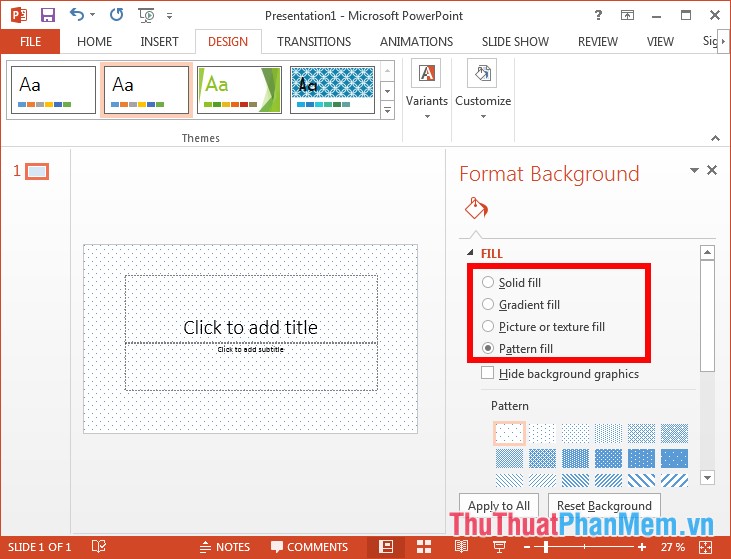Open the Variants dropdown

[427, 89]
